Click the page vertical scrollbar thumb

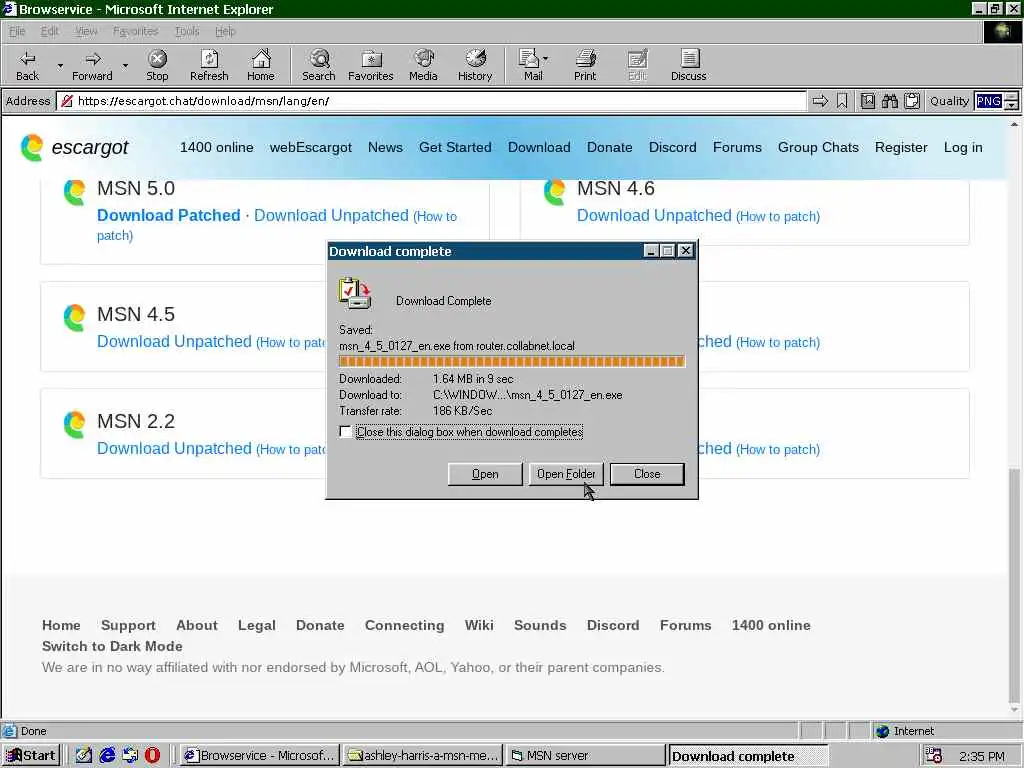click(x=1014, y=585)
